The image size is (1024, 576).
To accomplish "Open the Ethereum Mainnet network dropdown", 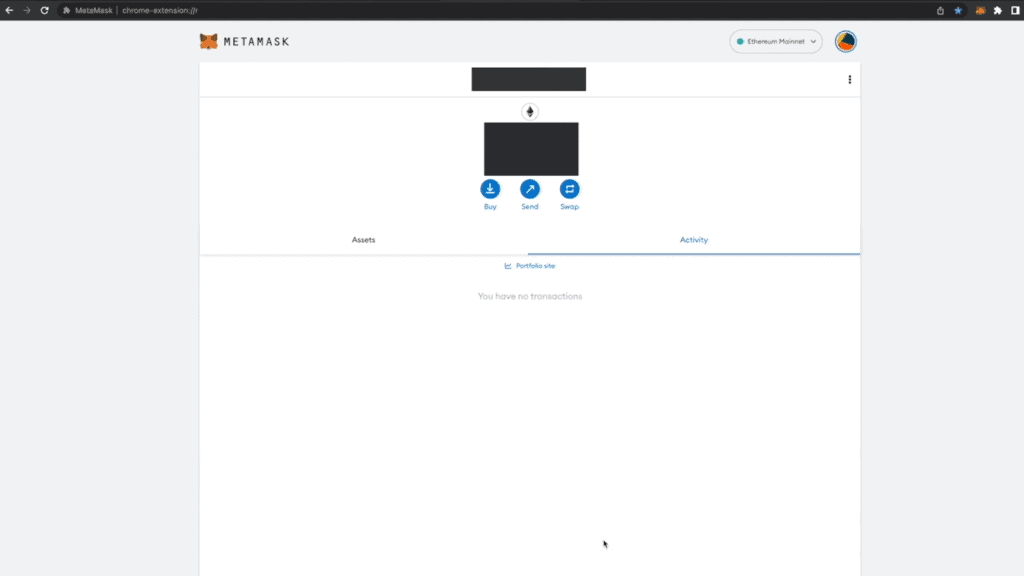I will (812, 42).
